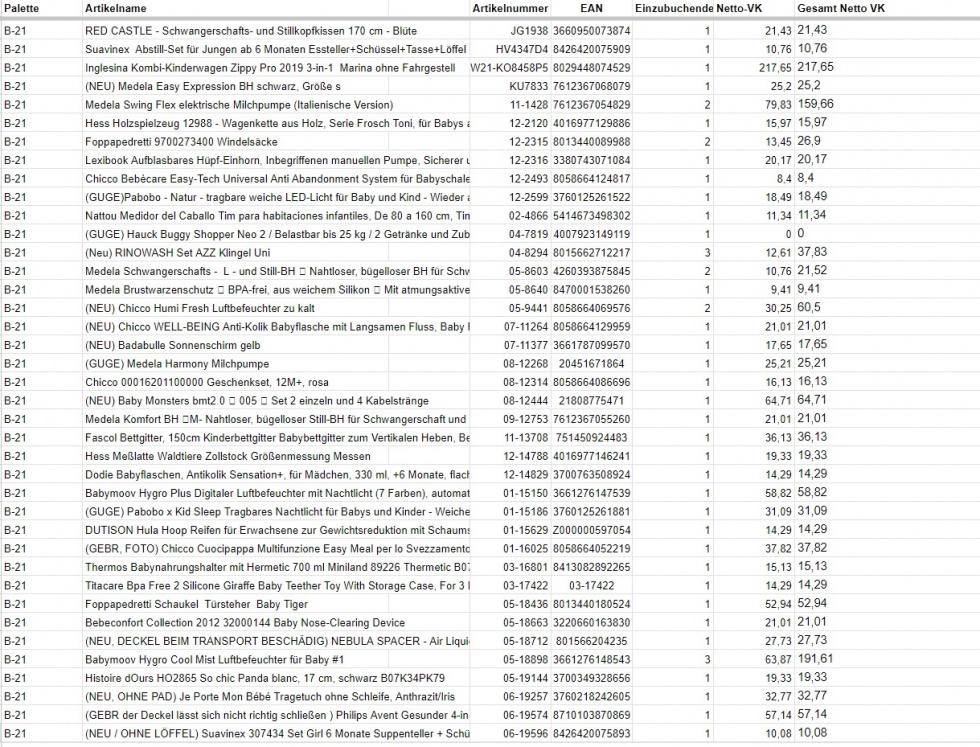Viewport: 980px width, 747px height.
Task: Select the "Gesamt Netto VK" column header
Action: [x=841, y=8]
